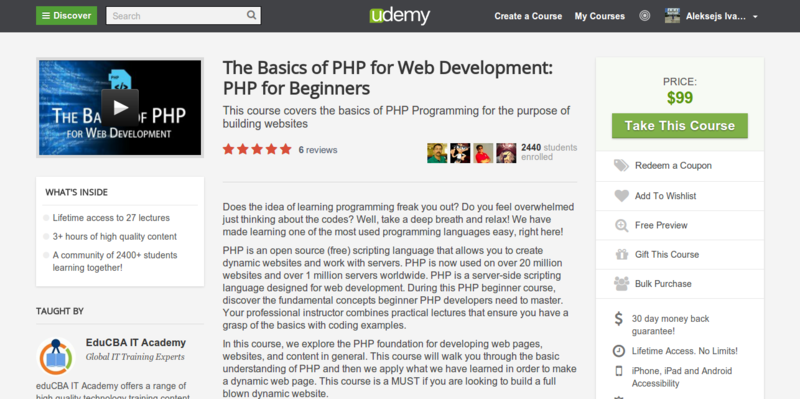Click the gift box icon
The image size is (800, 399).
click(x=621, y=254)
